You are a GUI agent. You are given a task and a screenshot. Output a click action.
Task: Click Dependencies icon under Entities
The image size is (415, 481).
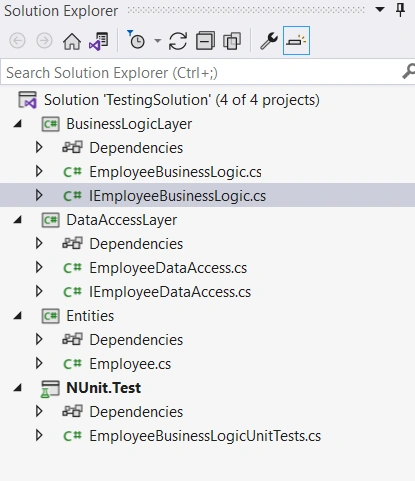point(72,339)
